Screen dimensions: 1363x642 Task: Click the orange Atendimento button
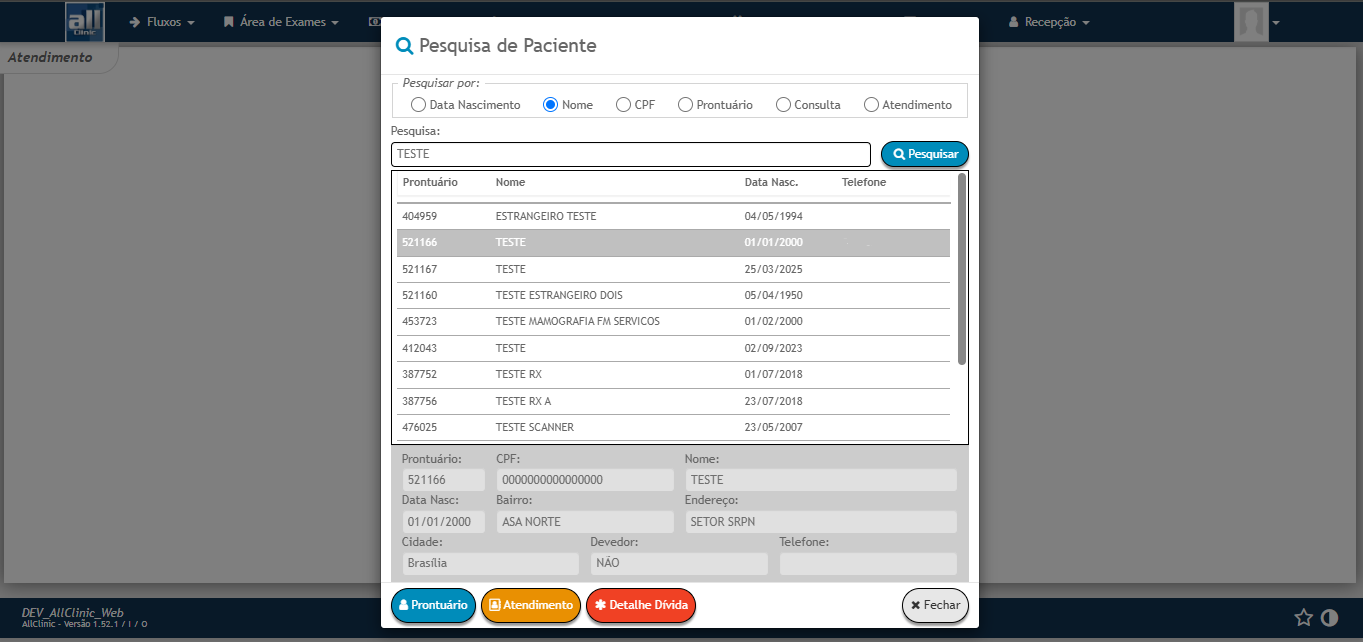(531, 605)
